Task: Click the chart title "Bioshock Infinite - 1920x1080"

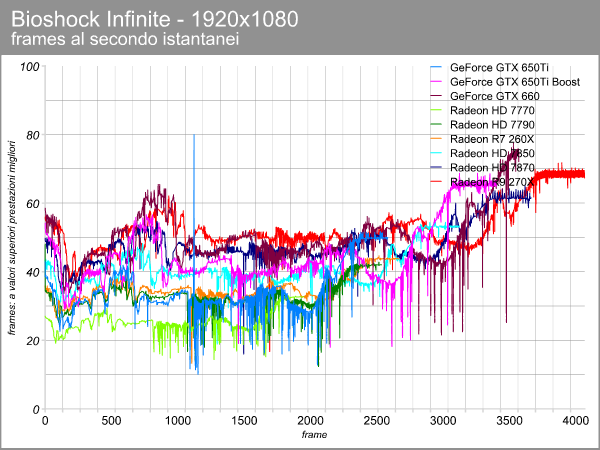Action: [x=154, y=19]
